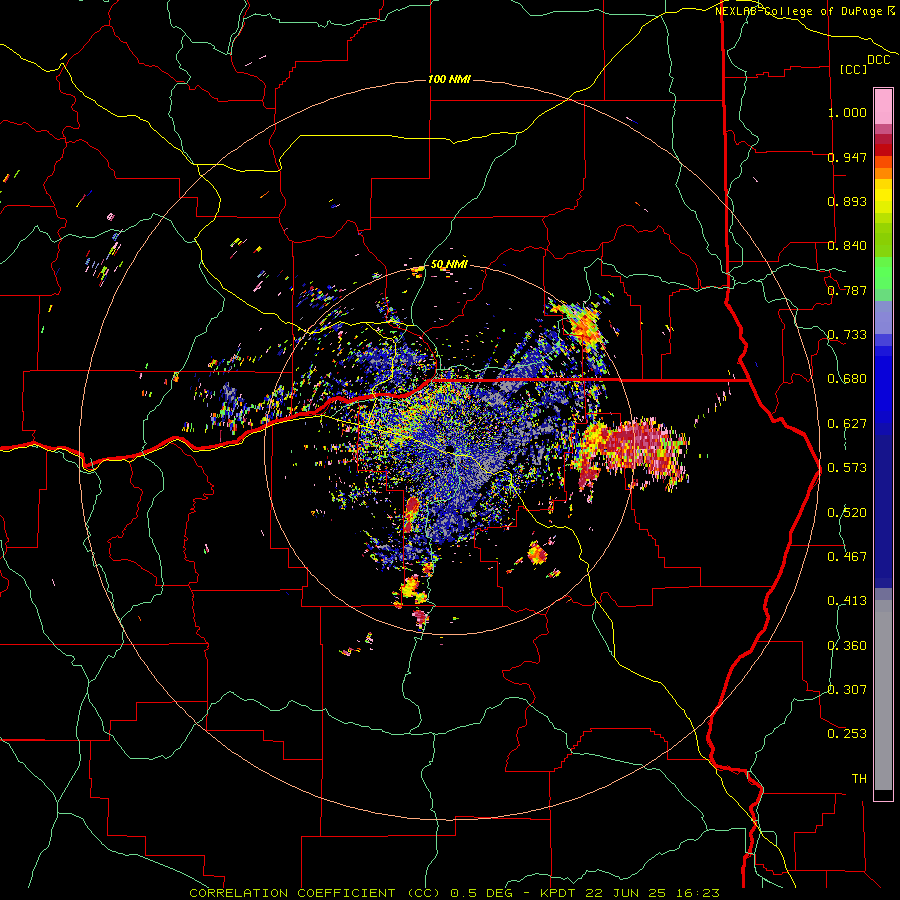Click the 0.627 color scale value

[847, 424]
